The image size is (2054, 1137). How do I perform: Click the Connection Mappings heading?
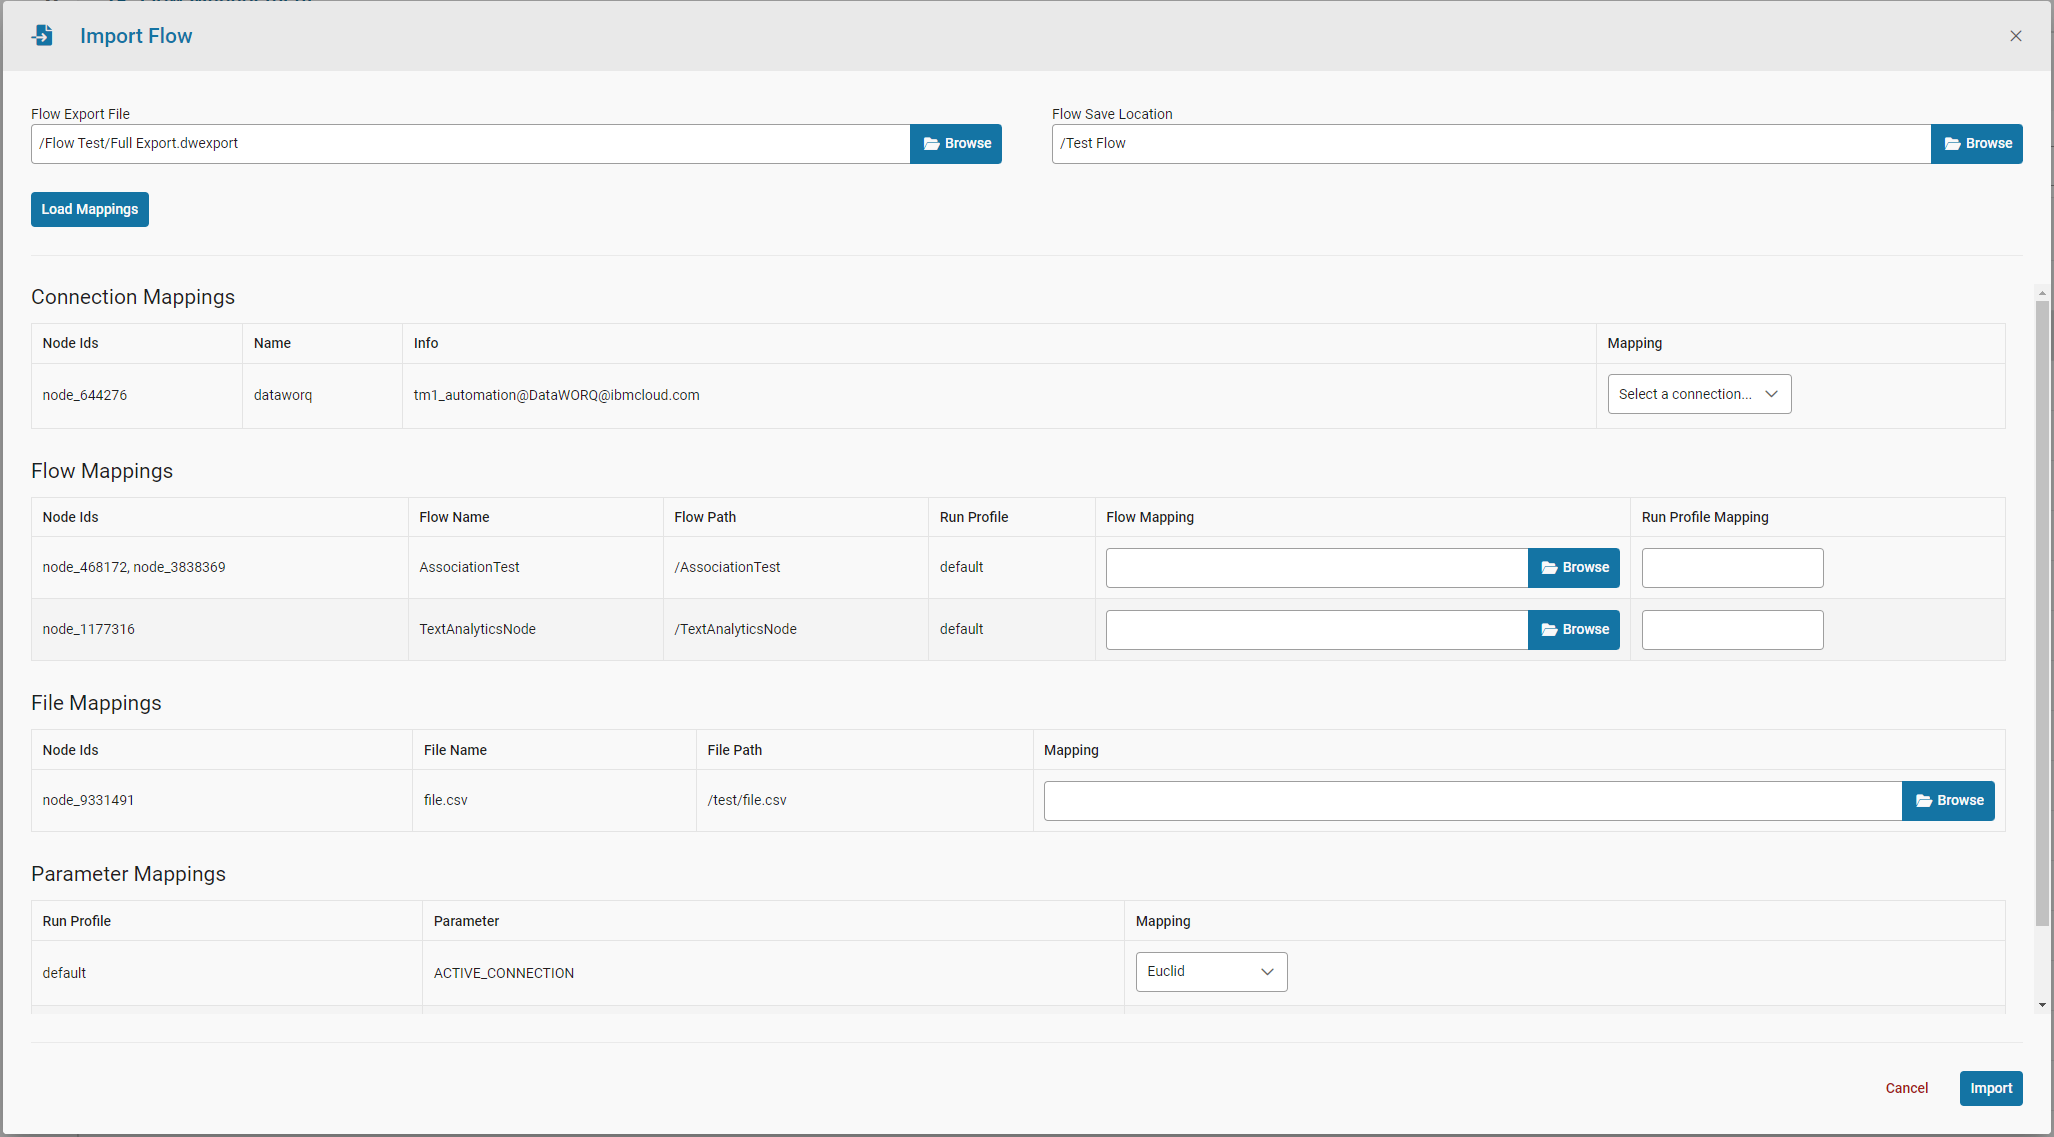[133, 297]
